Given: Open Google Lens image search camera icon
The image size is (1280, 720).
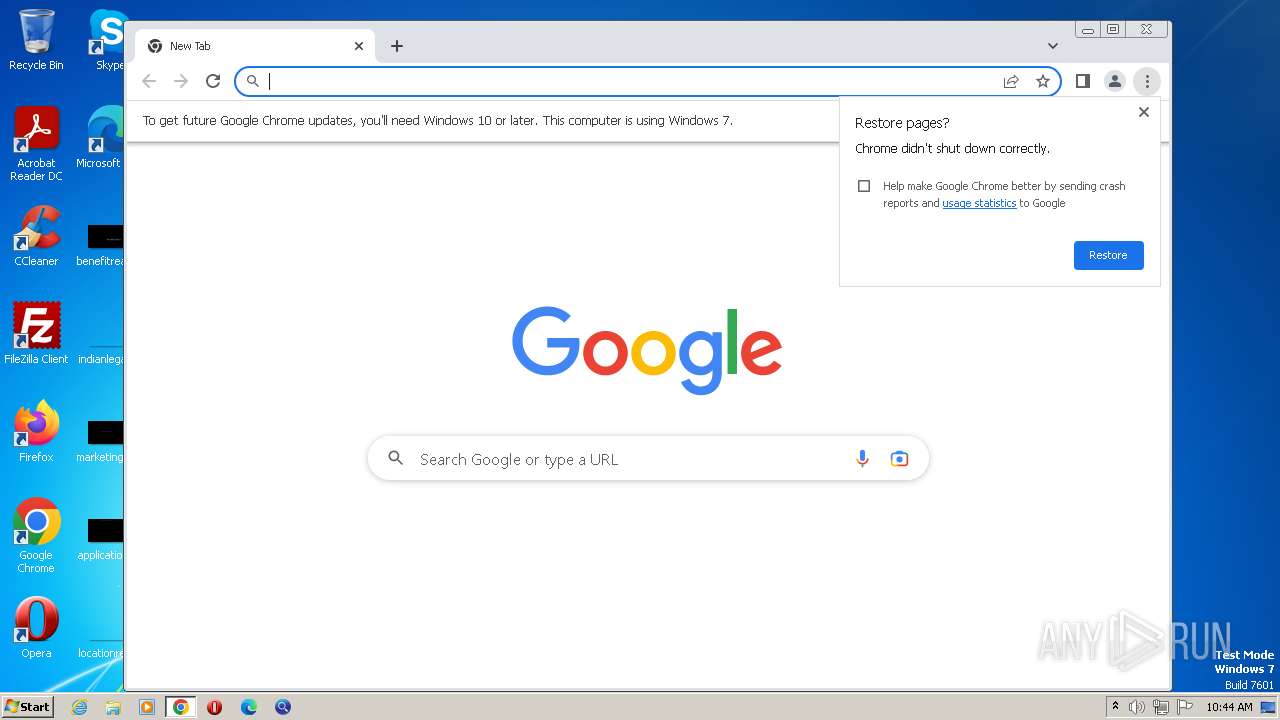Looking at the screenshot, I should click(x=899, y=459).
